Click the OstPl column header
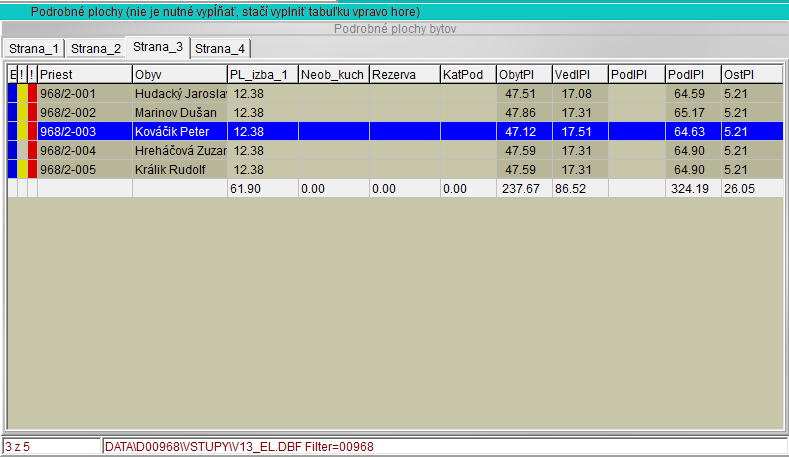The height and width of the screenshot is (457, 789). coord(752,74)
